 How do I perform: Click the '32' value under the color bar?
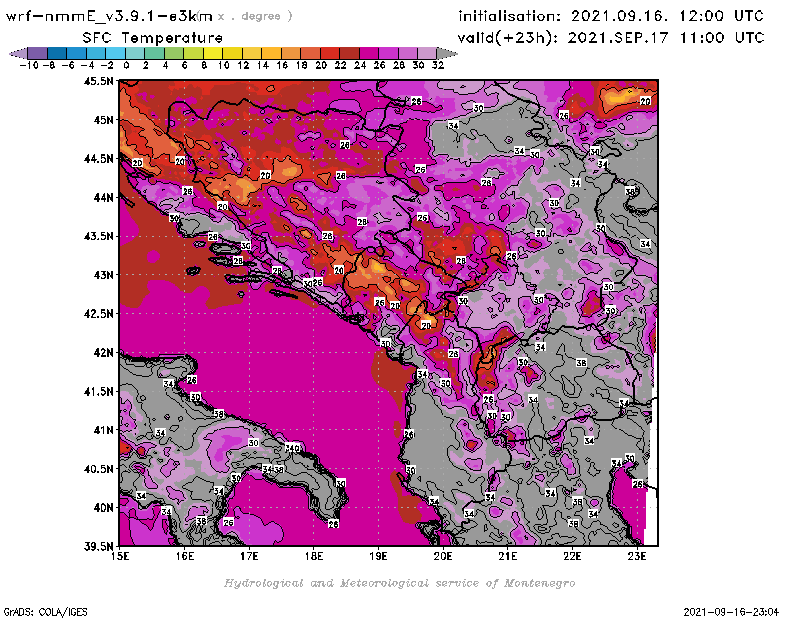tap(438, 65)
